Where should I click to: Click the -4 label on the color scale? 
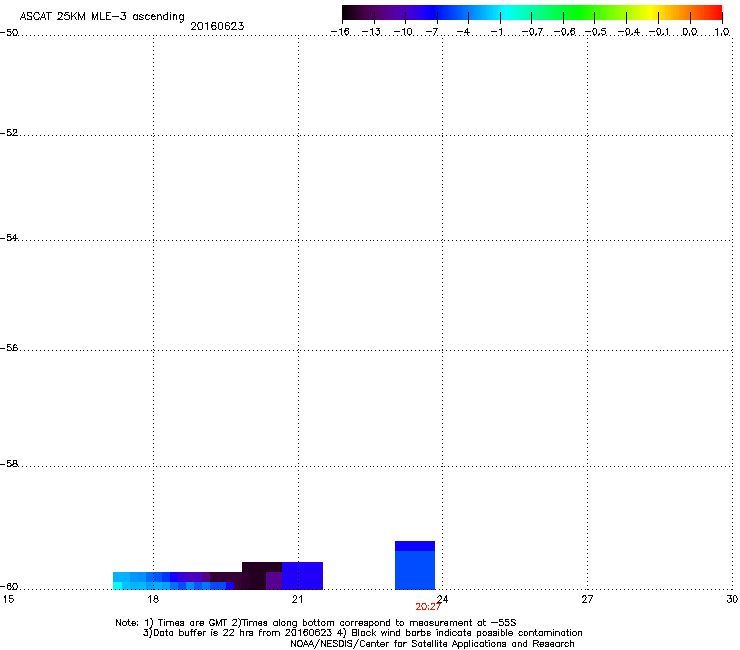pos(463,32)
